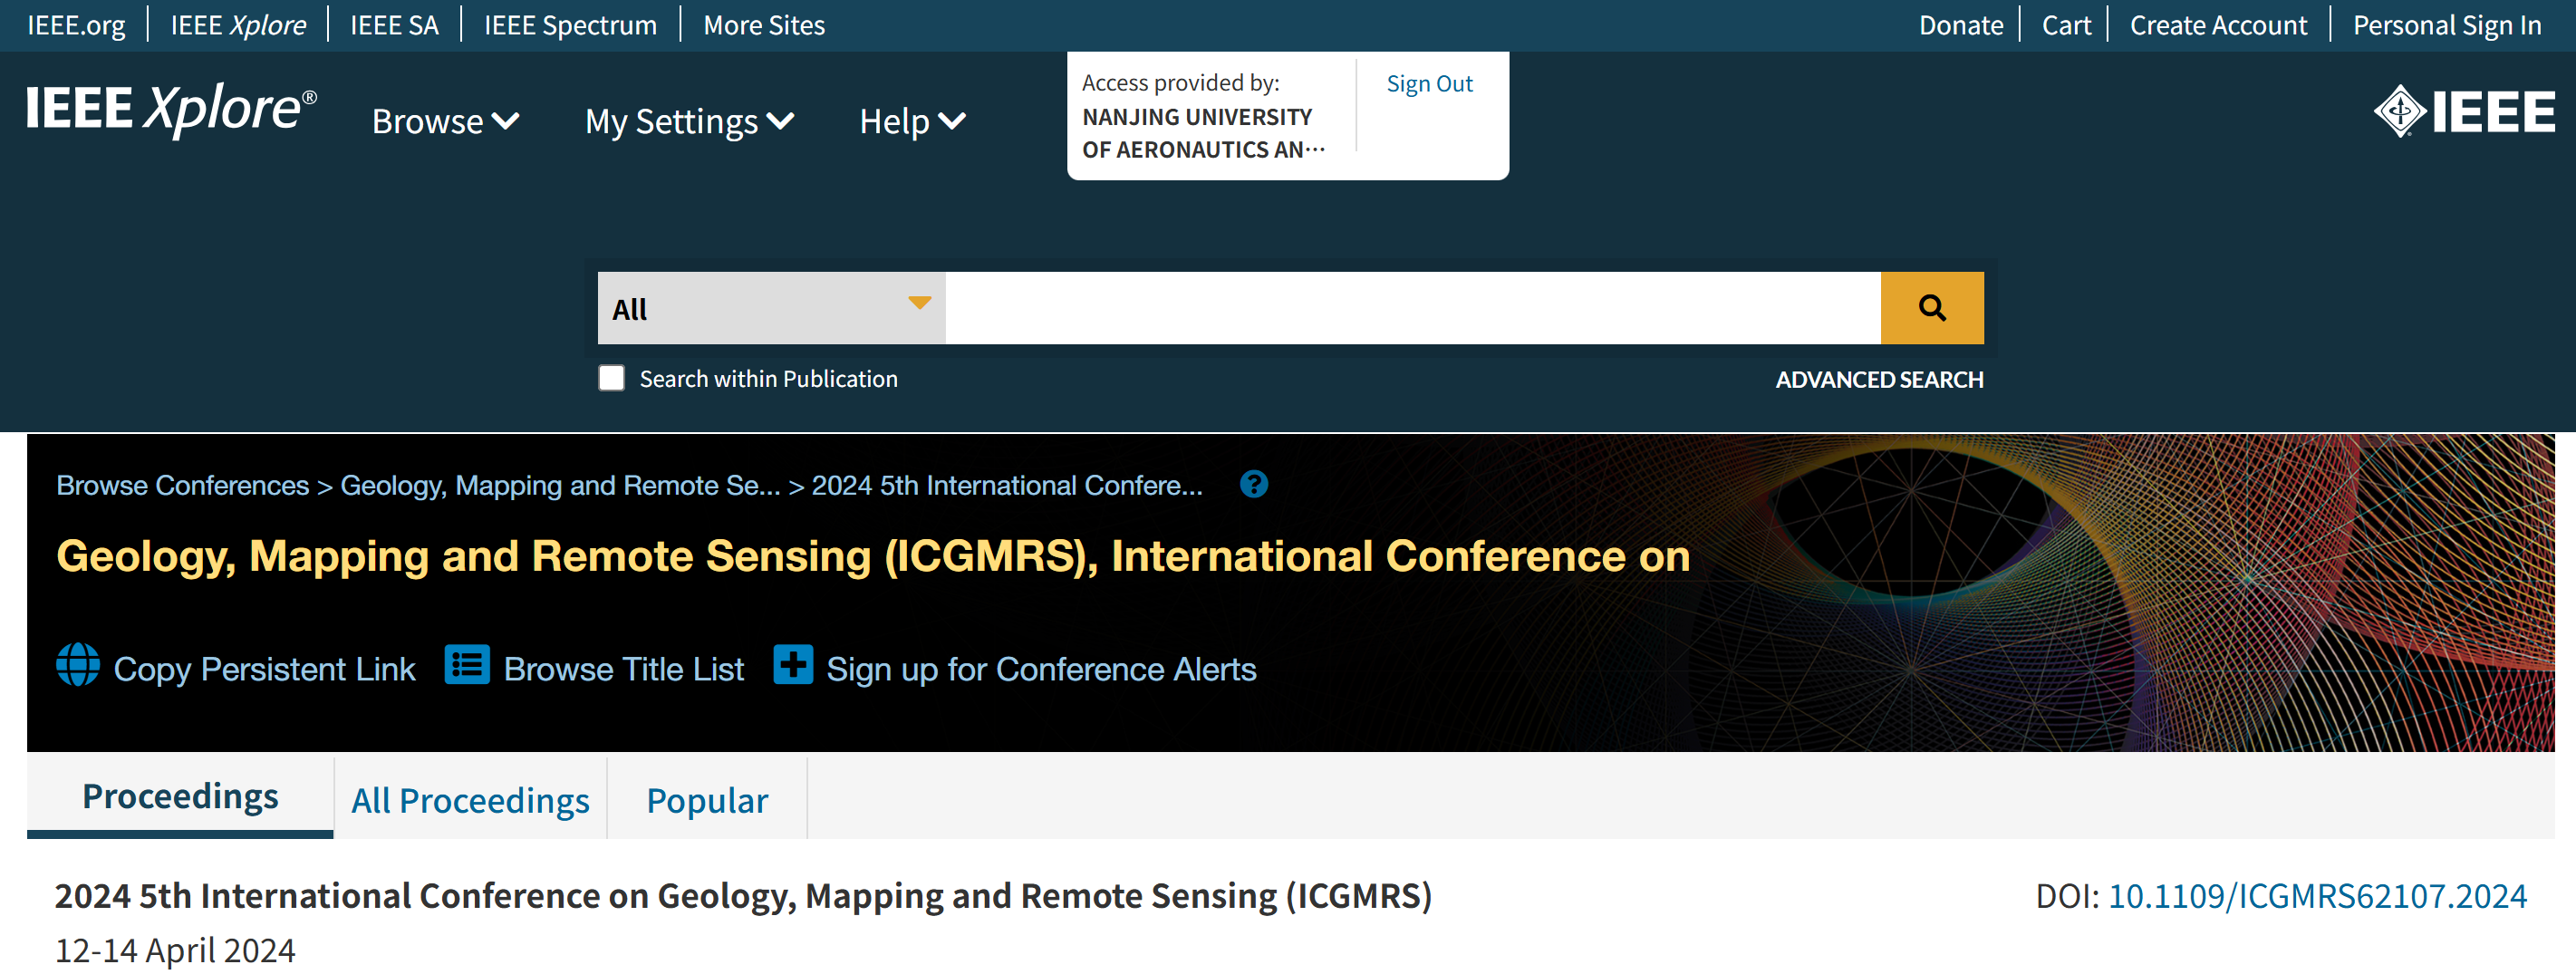Switch to the Proceedings tab

click(x=180, y=796)
